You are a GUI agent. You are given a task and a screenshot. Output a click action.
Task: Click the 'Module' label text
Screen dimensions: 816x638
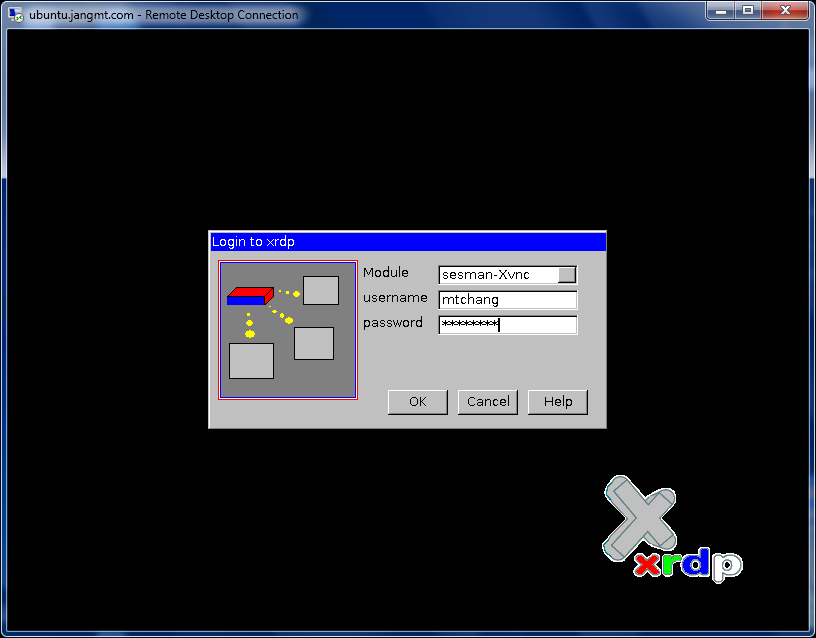pyautogui.click(x=386, y=272)
